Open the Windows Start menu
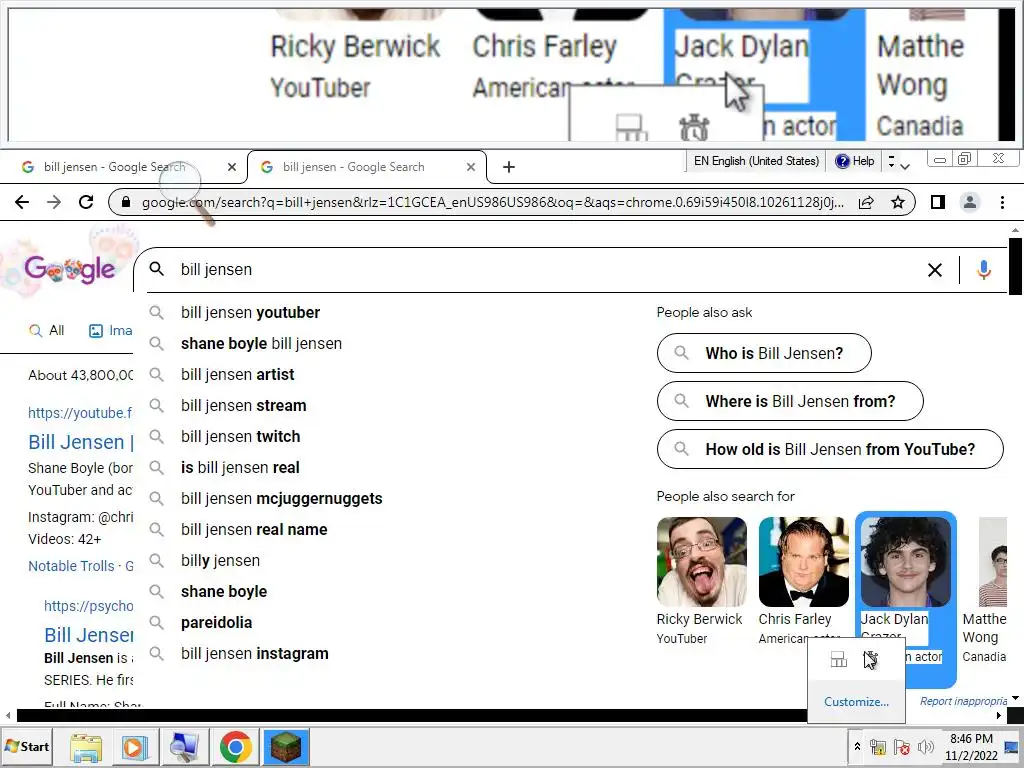 click(27, 746)
